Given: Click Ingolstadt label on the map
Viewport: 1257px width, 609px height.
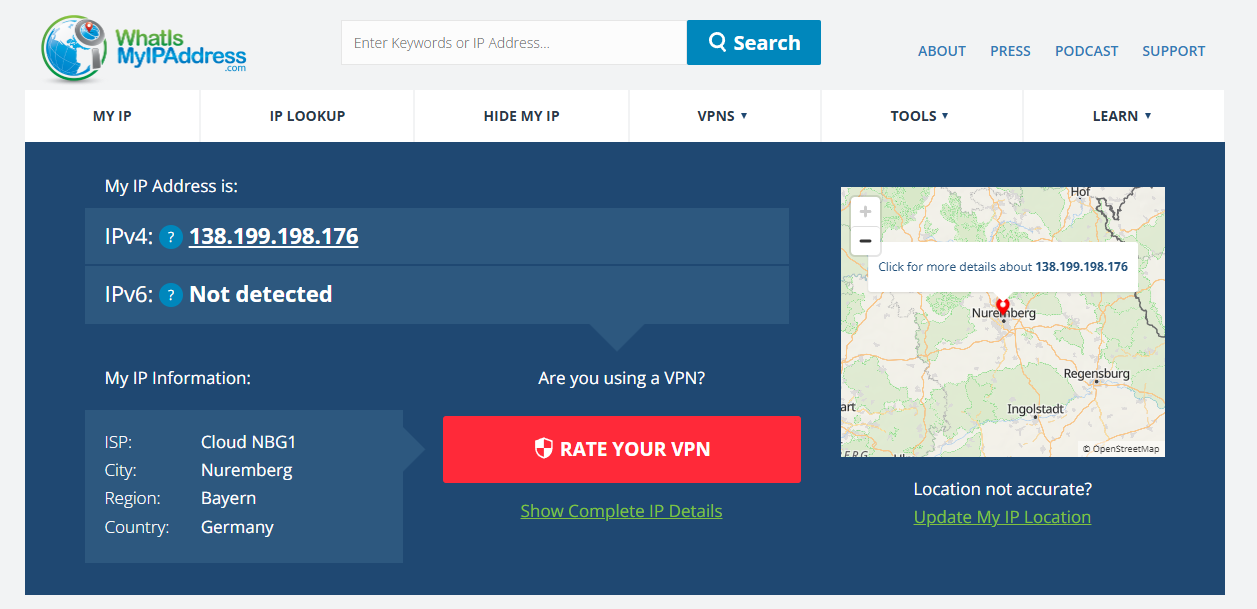Looking at the screenshot, I should pyautogui.click(x=1035, y=409).
